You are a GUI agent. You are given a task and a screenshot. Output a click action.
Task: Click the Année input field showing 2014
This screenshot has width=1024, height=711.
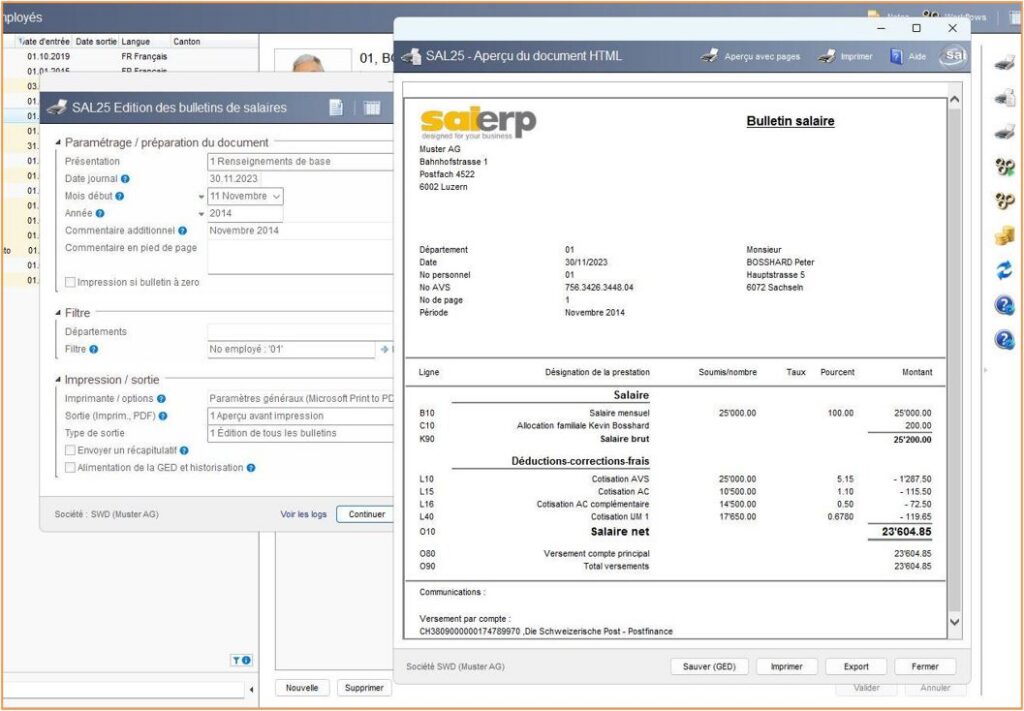tap(245, 213)
